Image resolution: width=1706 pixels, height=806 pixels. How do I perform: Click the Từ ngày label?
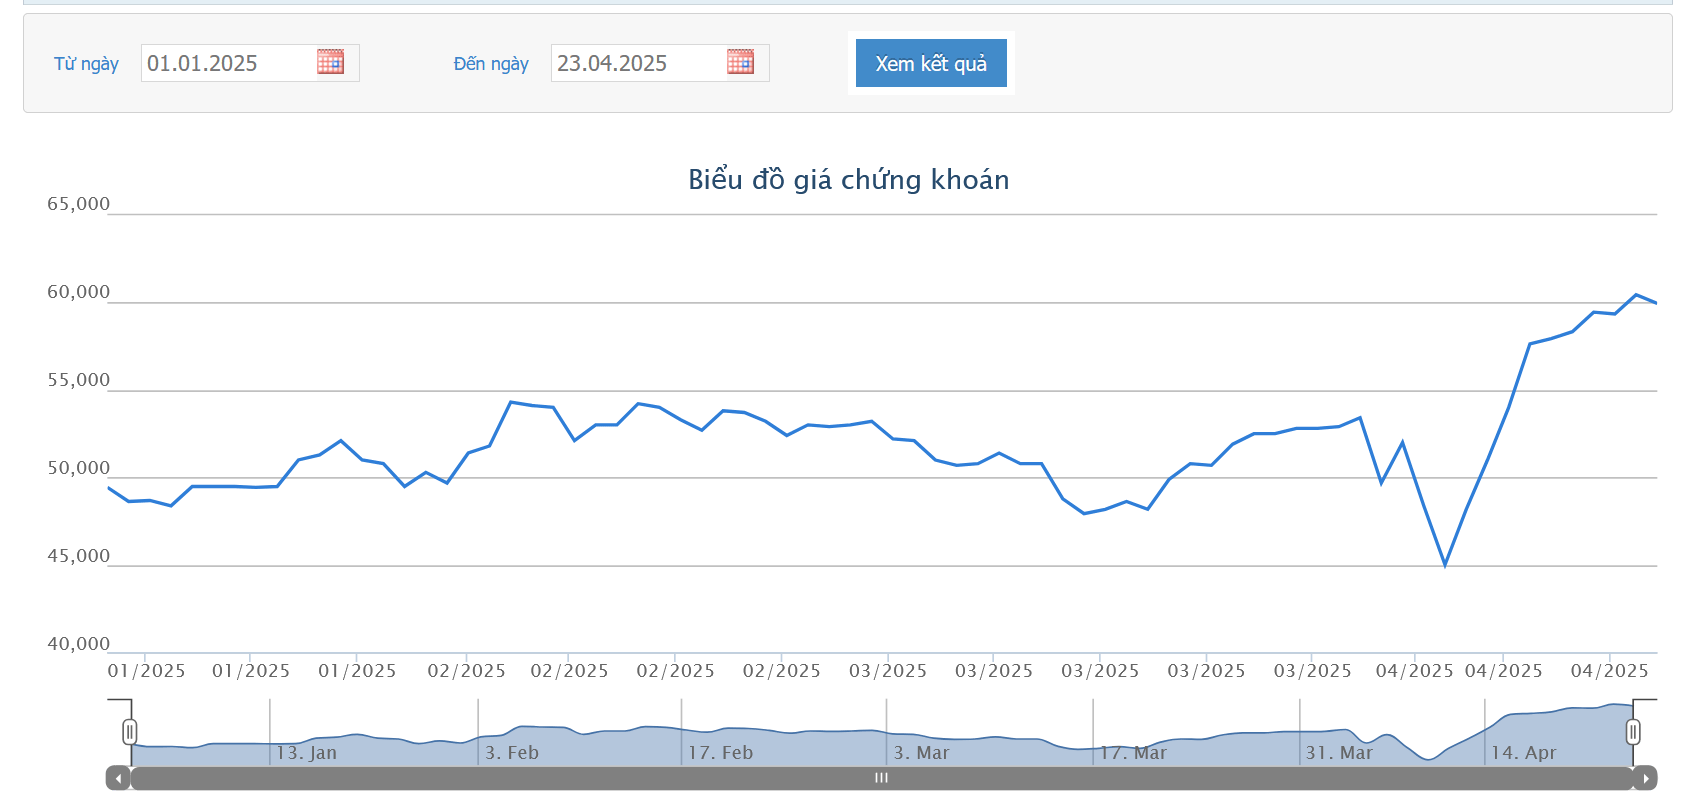coord(86,64)
